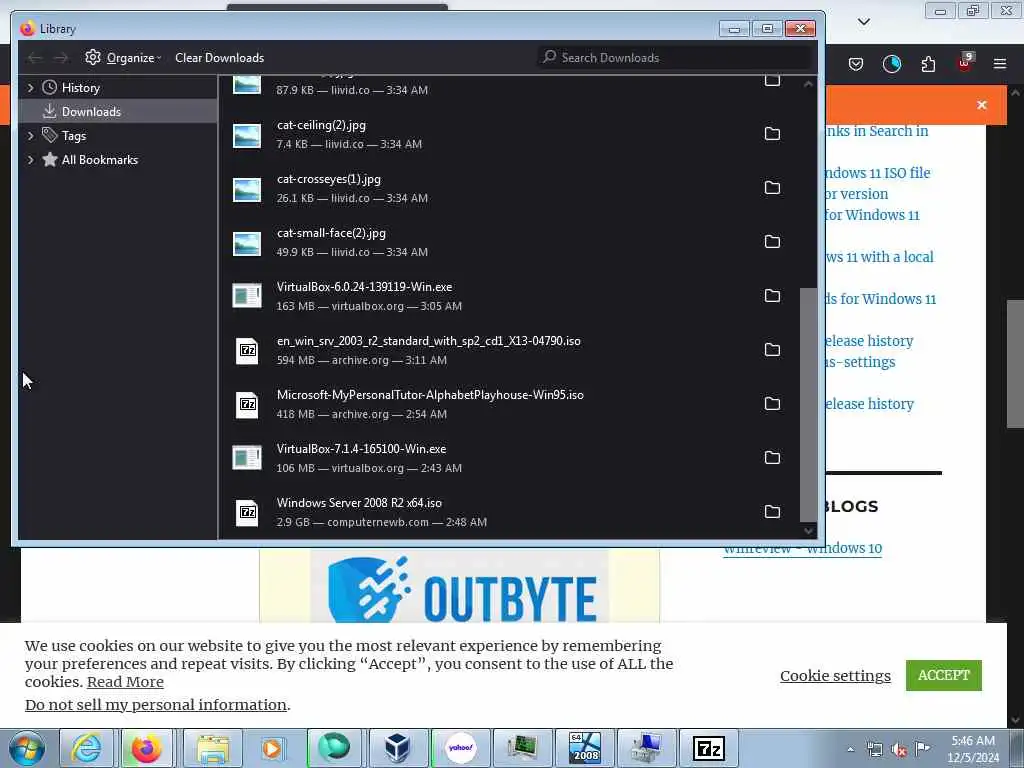
Task: Expand the Tags tree node
Action: point(30,136)
